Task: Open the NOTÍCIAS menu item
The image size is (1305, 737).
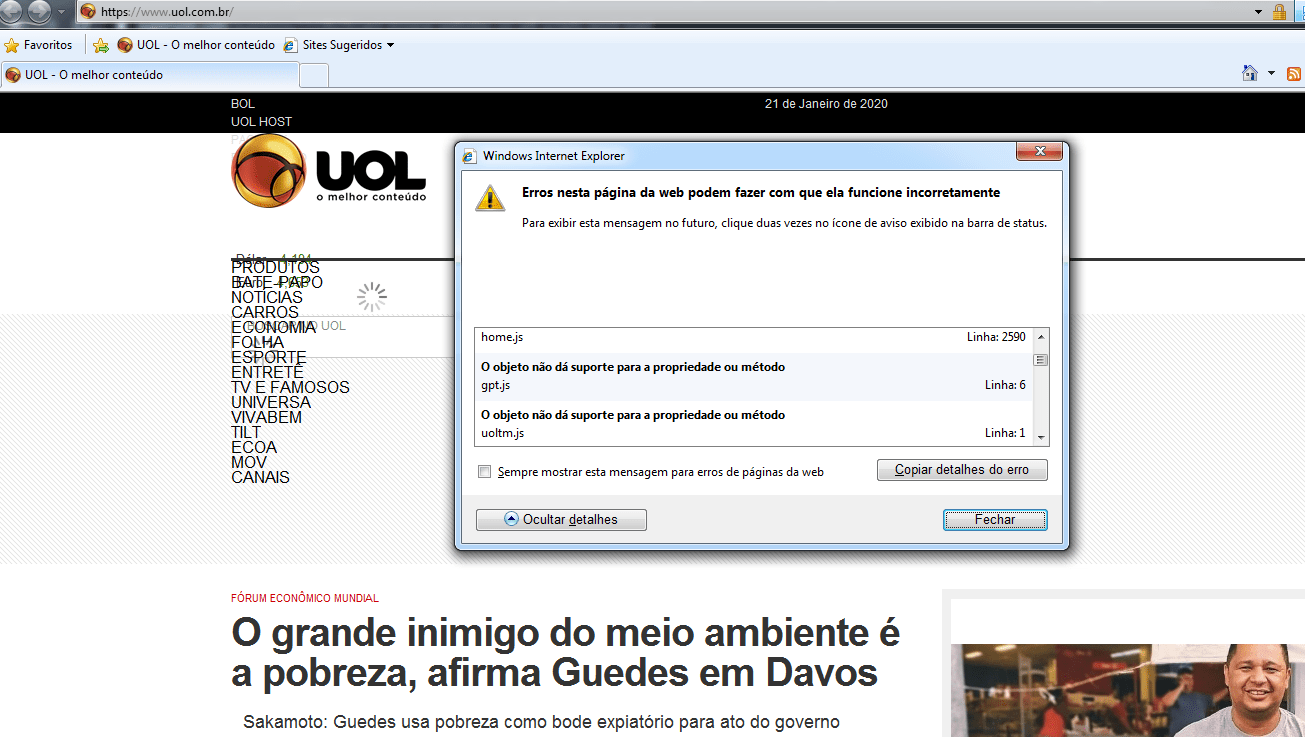Action: coord(267,297)
